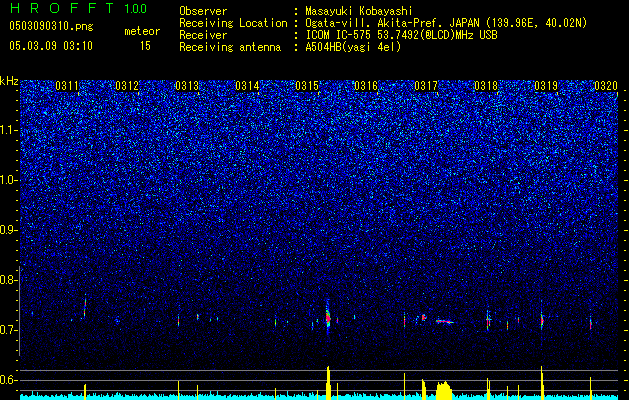The height and width of the screenshot is (400, 629).
Task: Click the 0319 time marker
Action: pyautogui.click(x=546, y=86)
